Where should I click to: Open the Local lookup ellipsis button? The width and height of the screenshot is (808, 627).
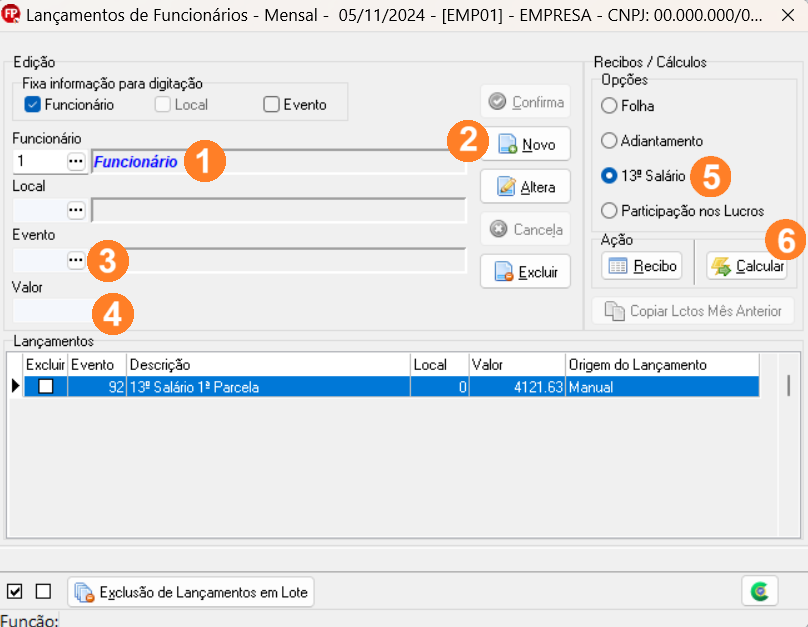(76, 210)
